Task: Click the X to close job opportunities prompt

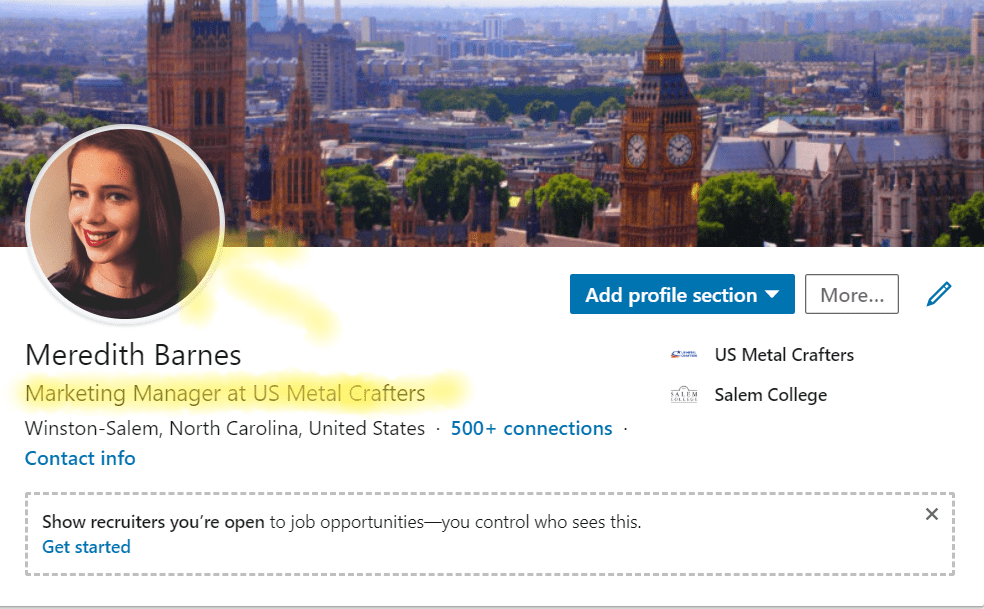Action: coord(931,513)
